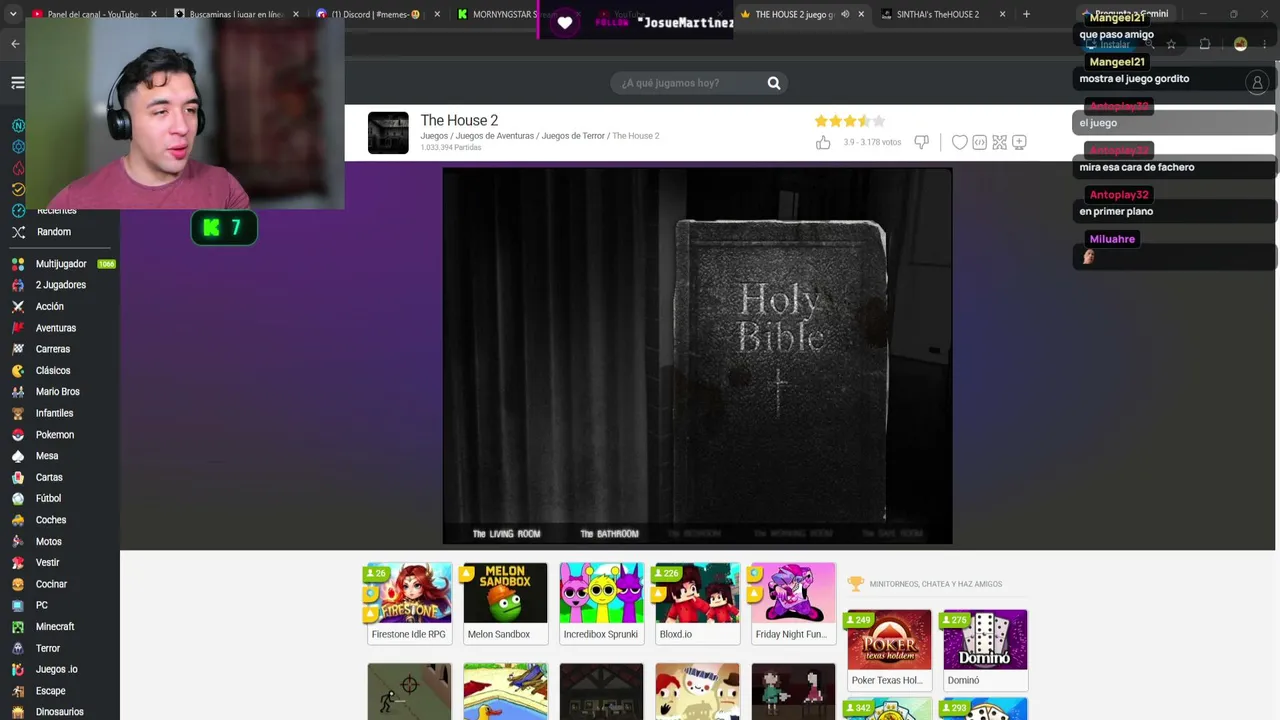Open the Bloxd.io game card
Screen dimensions: 1280x720
697,604
